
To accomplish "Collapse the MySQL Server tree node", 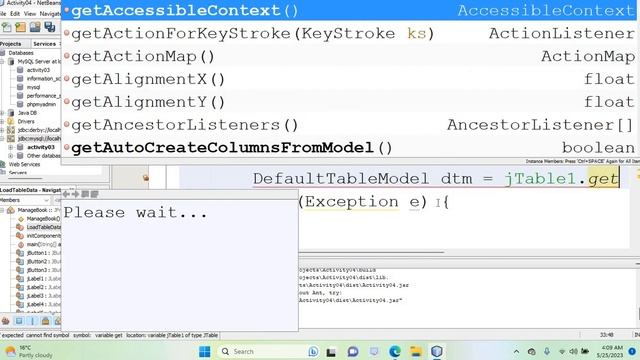I will point(2,61).
